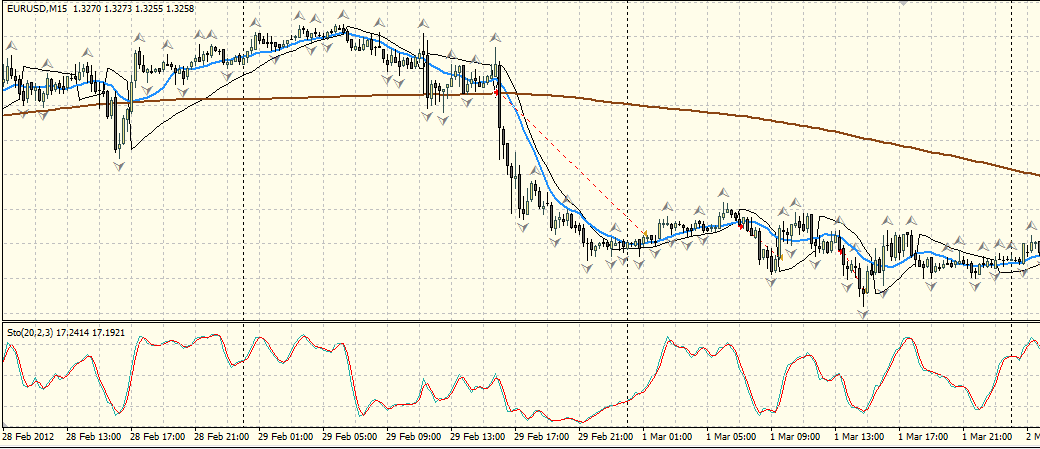The image size is (1040, 449).
Task: Click the 28 Feb 13:00 time label
Action: 94,437
